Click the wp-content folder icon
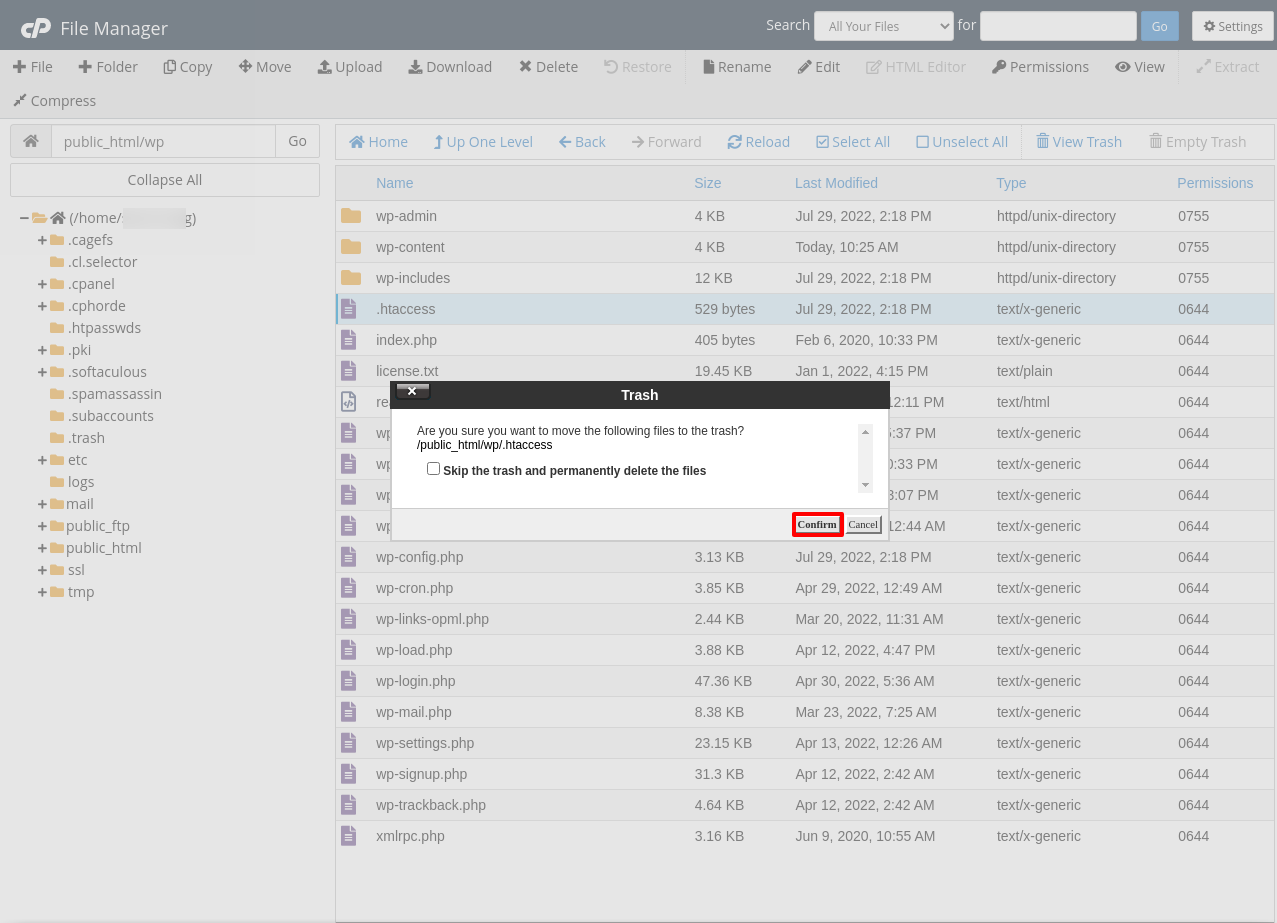Viewport: 1277px width, 923px height. [x=351, y=247]
